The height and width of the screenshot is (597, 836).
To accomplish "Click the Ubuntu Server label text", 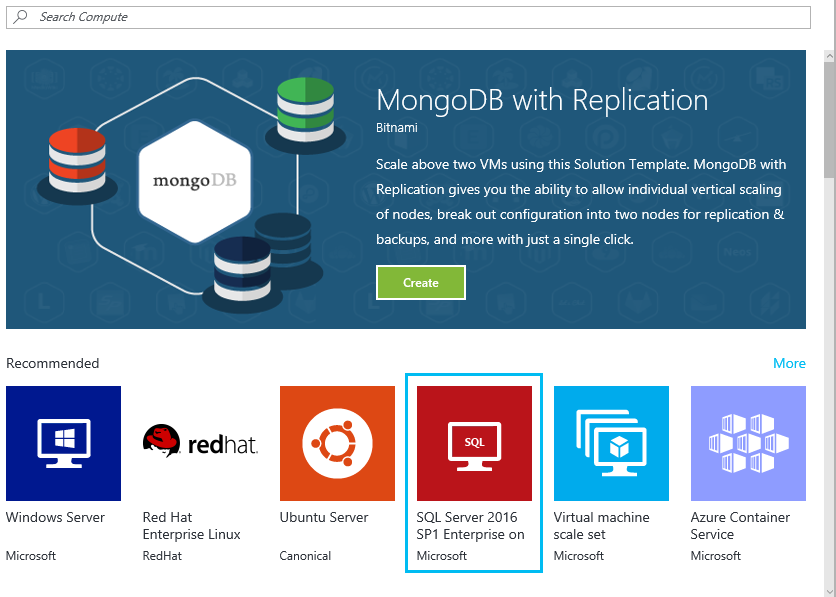I will pyautogui.click(x=324, y=517).
